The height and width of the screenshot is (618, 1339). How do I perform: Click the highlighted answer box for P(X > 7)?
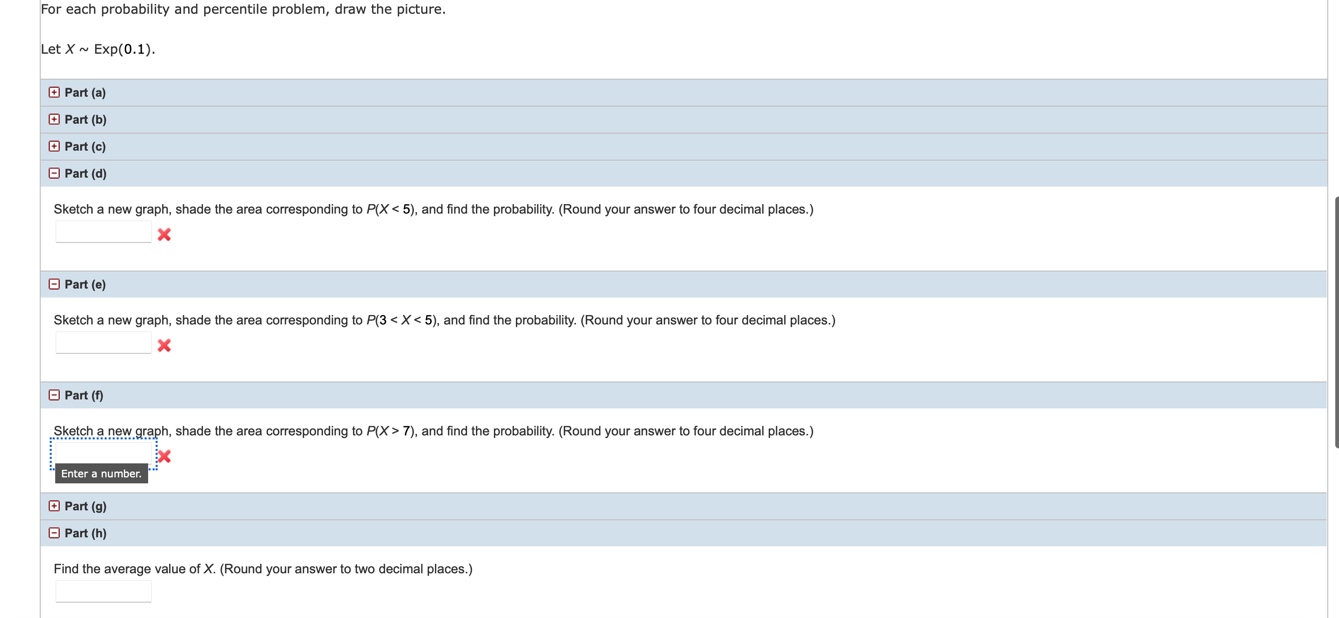[103, 453]
